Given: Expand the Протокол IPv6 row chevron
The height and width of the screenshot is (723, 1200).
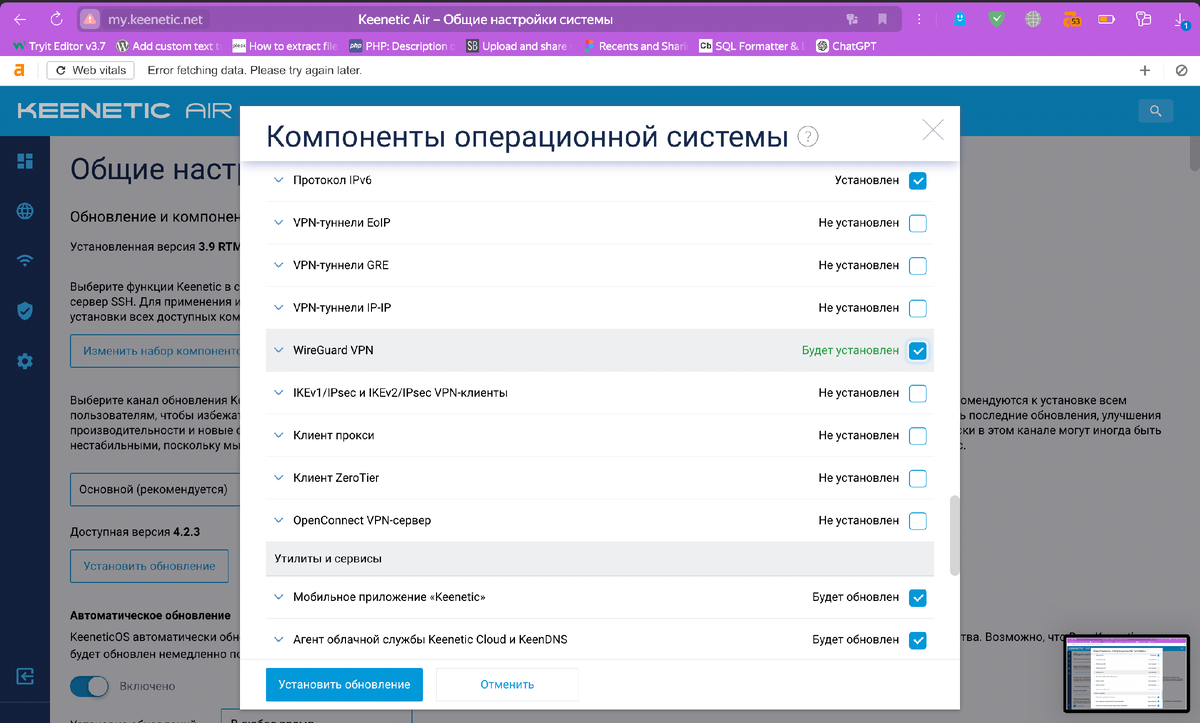Looking at the screenshot, I should [279, 181].
